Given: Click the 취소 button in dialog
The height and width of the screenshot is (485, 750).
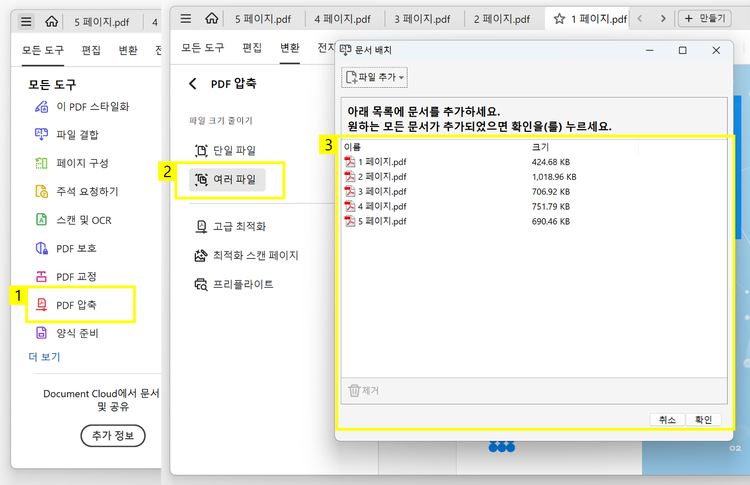Looking at the screenshot, I should point(667,419).
